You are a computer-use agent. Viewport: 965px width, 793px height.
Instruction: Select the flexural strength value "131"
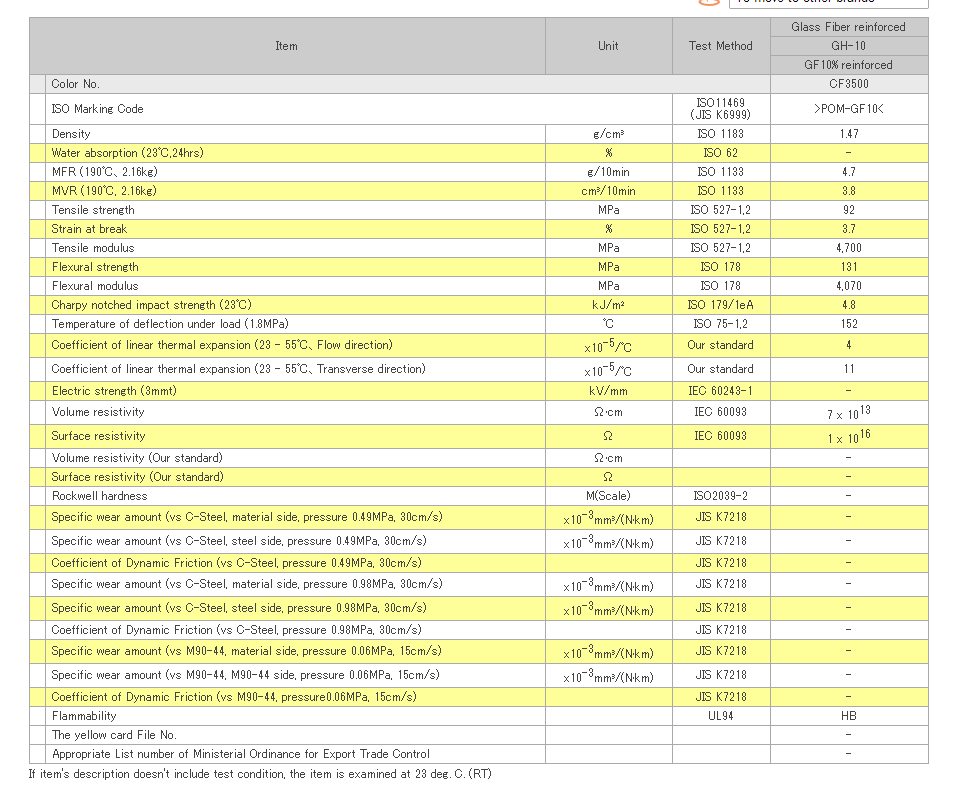pos(849,268)
